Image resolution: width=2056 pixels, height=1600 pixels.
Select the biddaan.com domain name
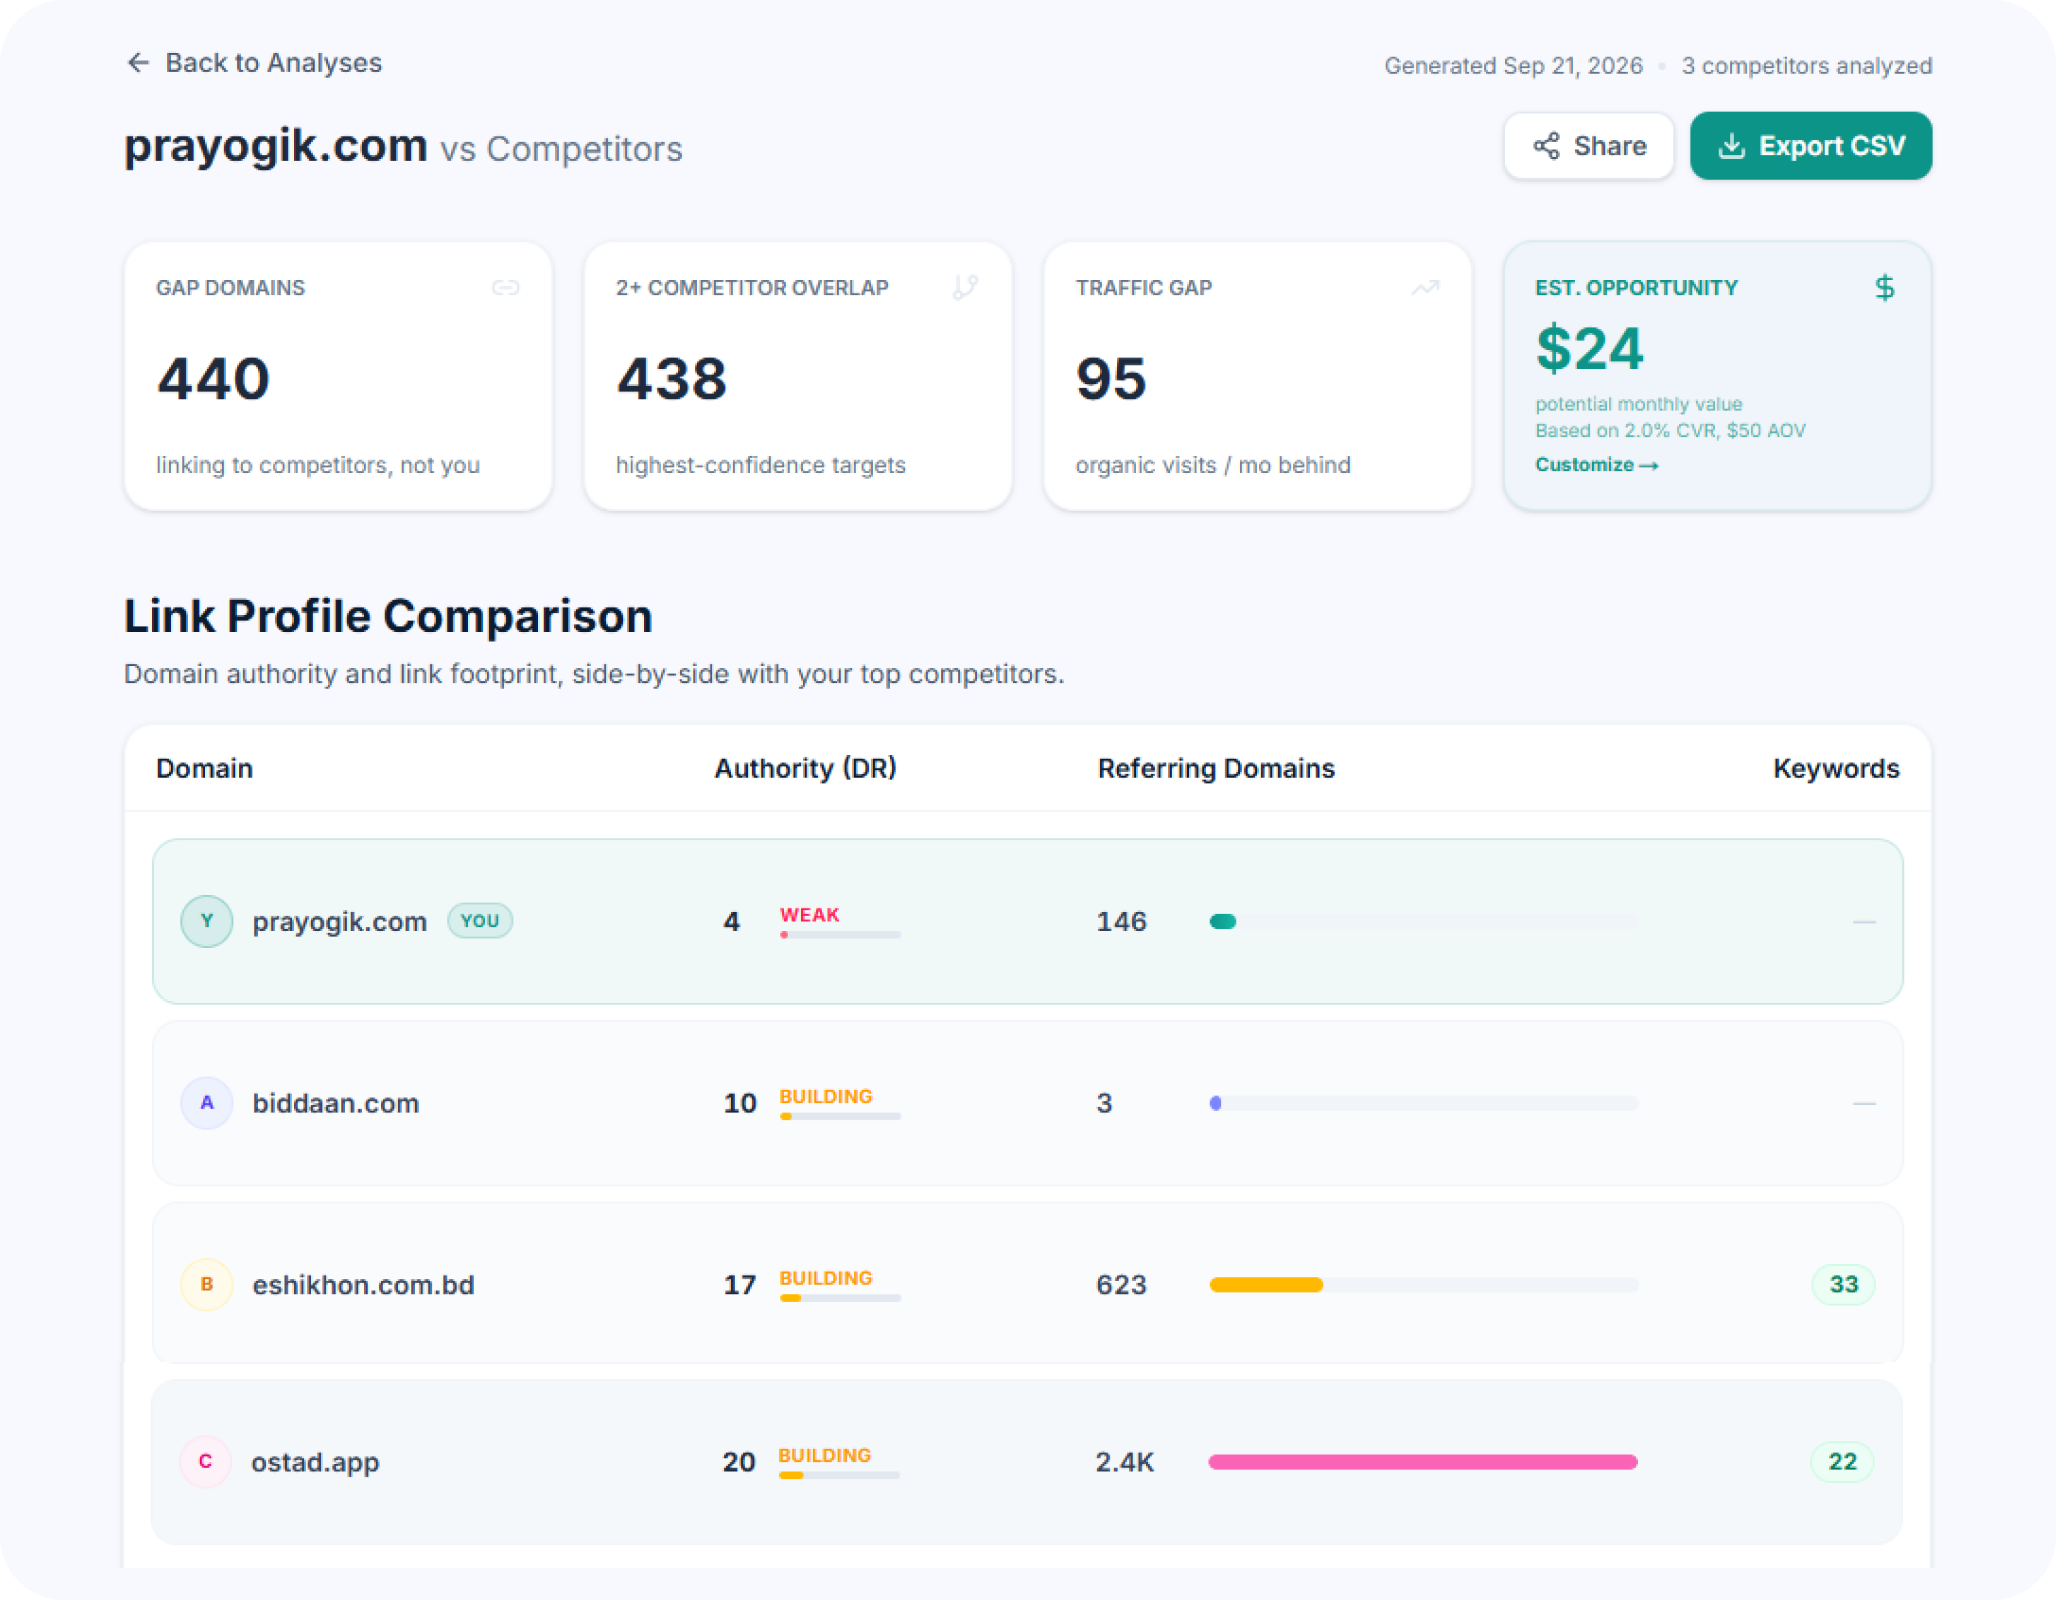336,1103
